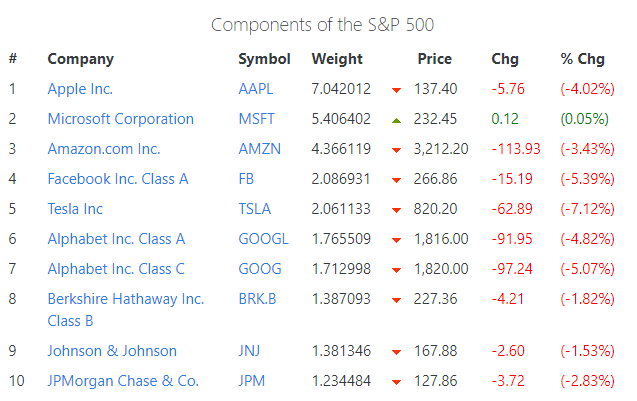The image size is (637, 401).
Task: Click the red down arrow in Tesla row
Action: coord(397,210)
